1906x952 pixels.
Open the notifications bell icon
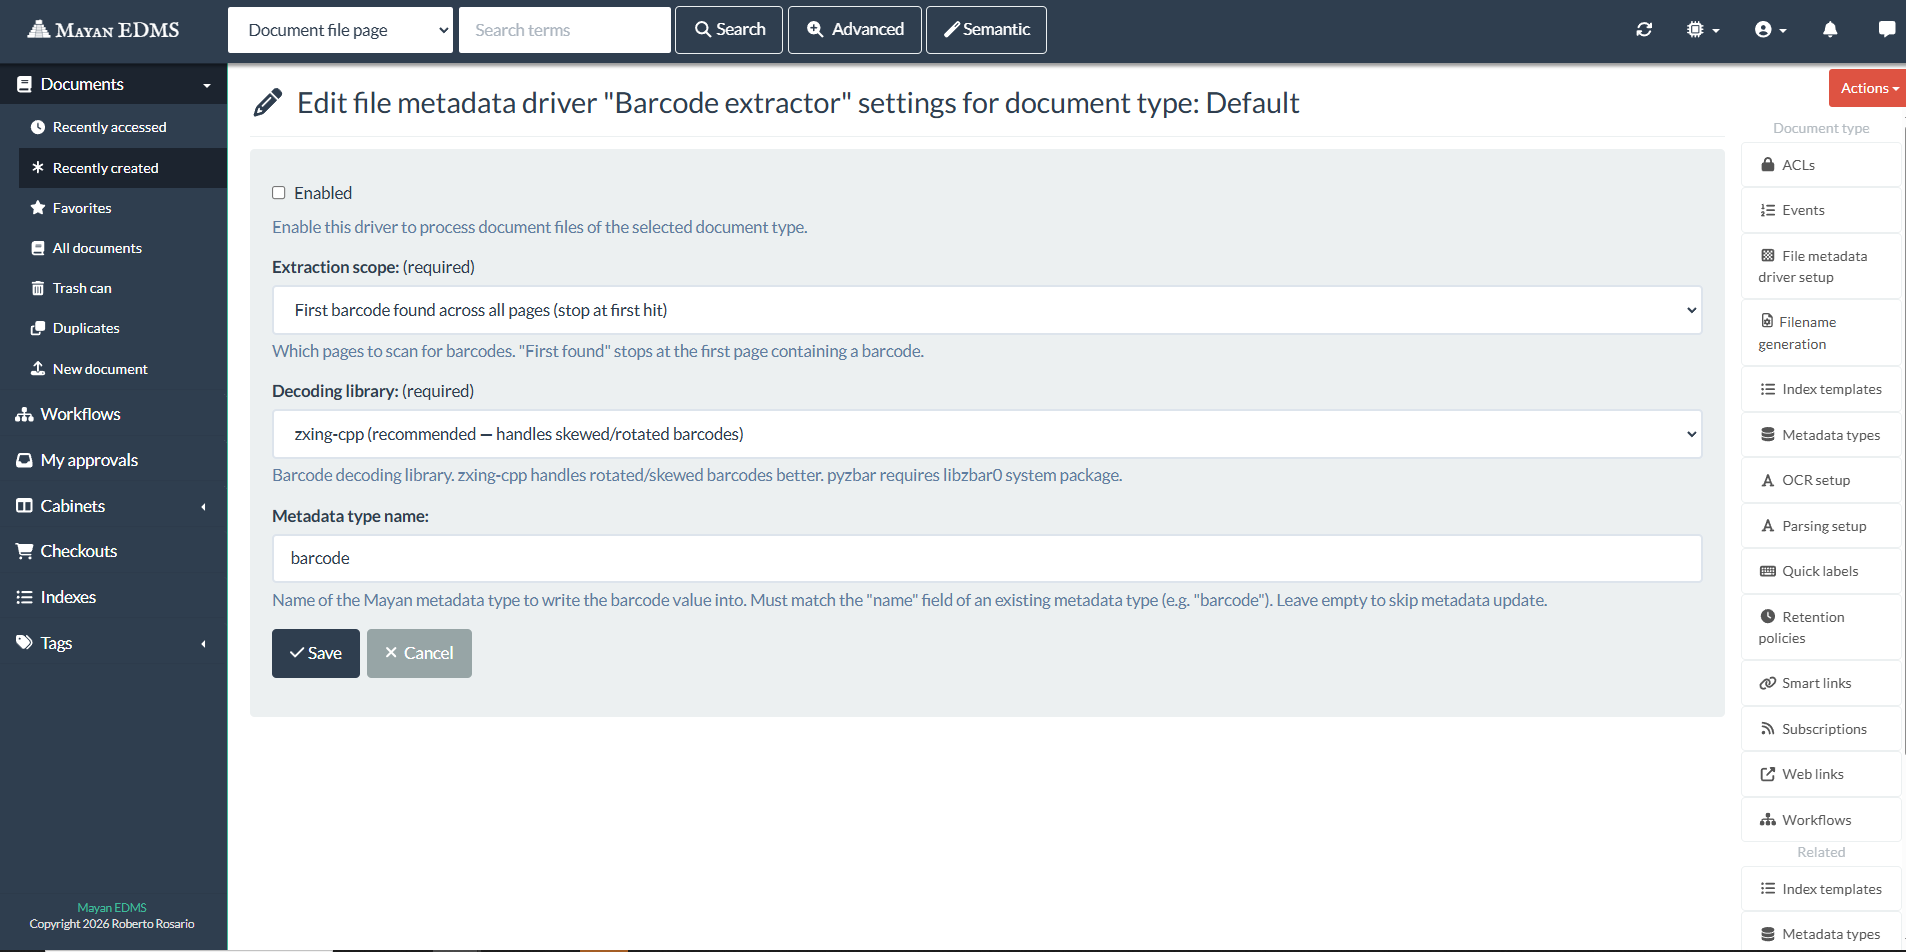[x=1830, y=30]
